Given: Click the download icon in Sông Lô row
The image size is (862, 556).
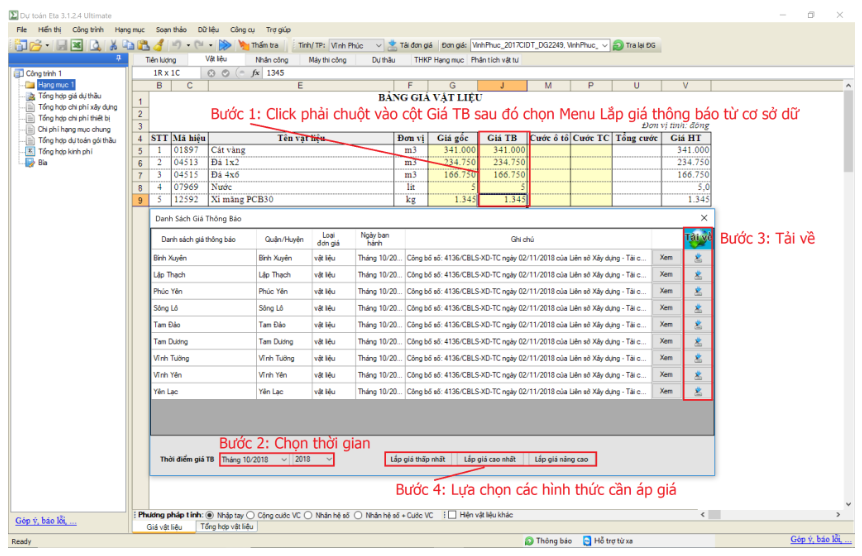Looking at the screenshot, I should coord(698,308).
